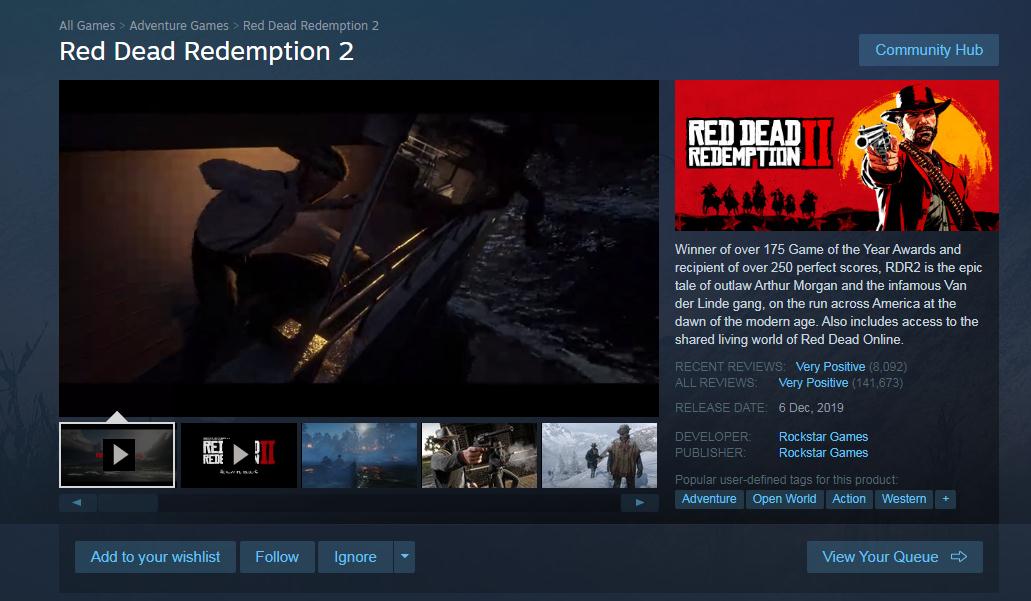Screen dimensions: 1031x601
Task: Open the Adventure Games breadcrumb
Action: pos(179,26)
